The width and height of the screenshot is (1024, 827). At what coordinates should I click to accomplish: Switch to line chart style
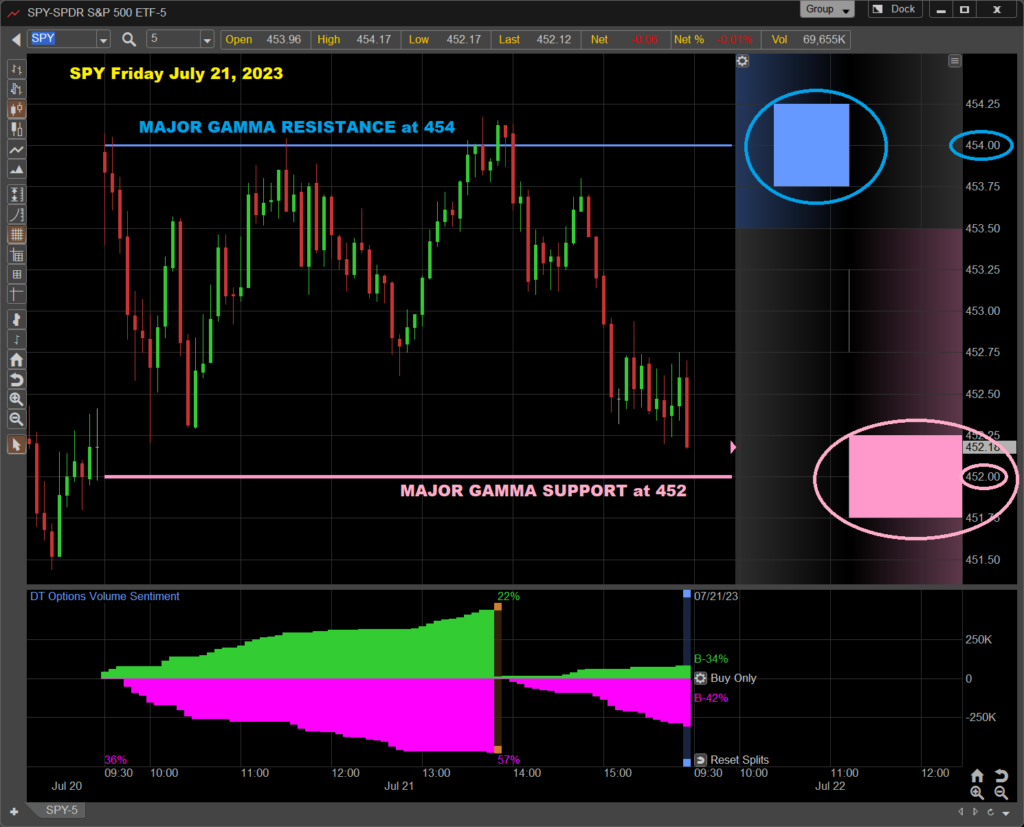16,150
